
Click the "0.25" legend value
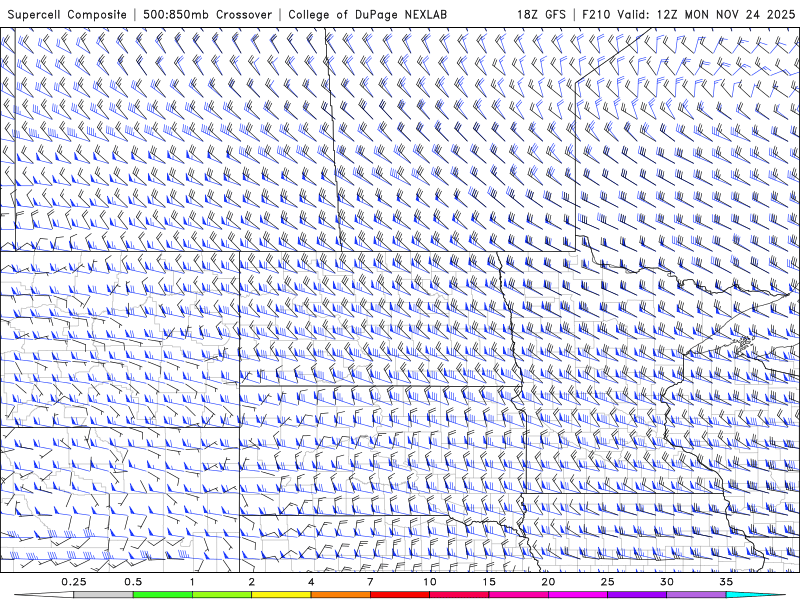pos(73,582)
